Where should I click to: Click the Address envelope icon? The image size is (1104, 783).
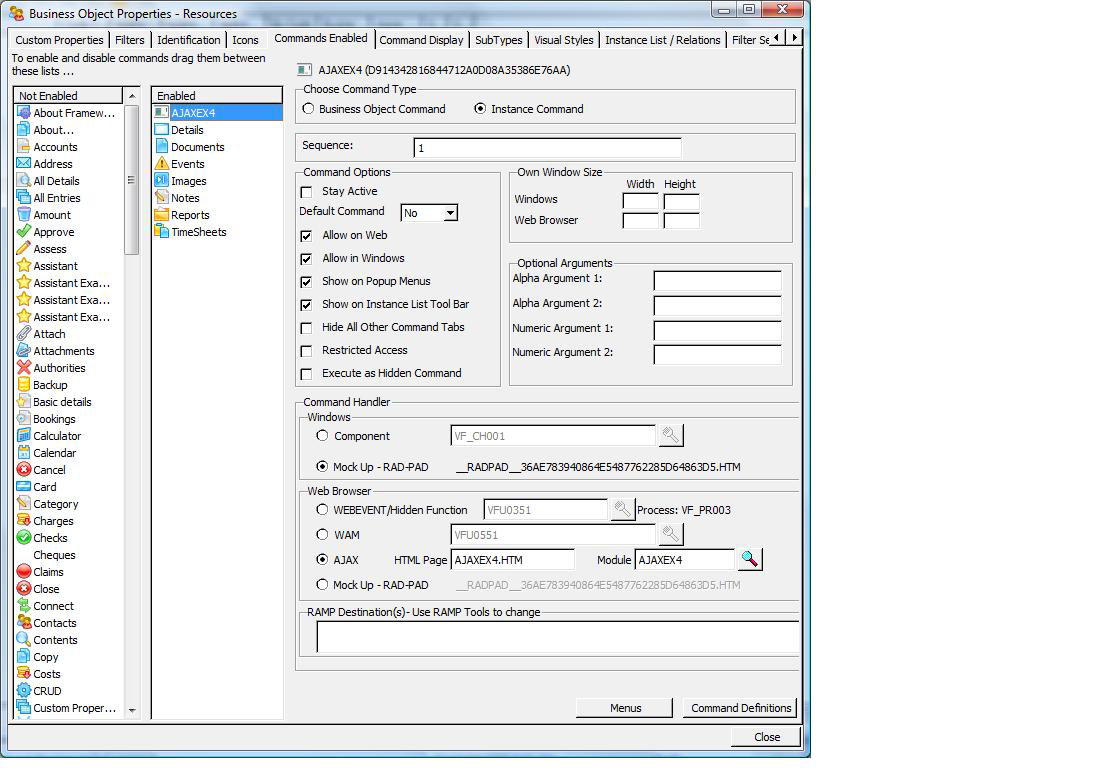(x=24, y=163)
